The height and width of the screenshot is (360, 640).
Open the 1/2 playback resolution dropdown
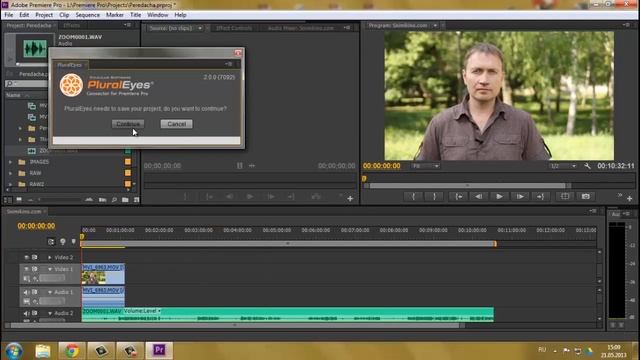click(x=563, y=166)
